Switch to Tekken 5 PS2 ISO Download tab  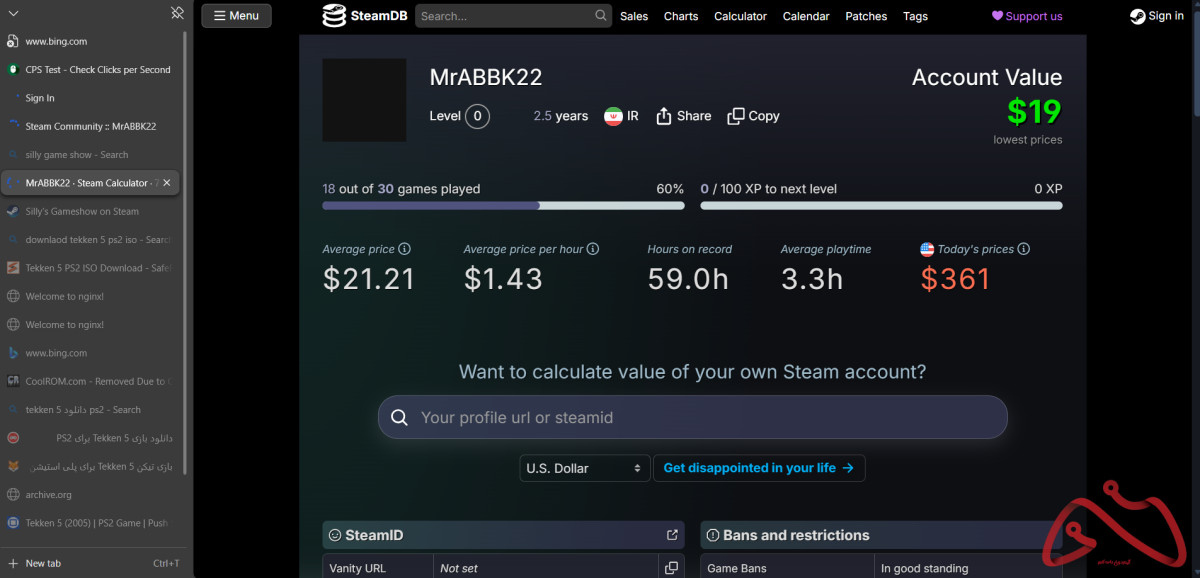point(90,268)
